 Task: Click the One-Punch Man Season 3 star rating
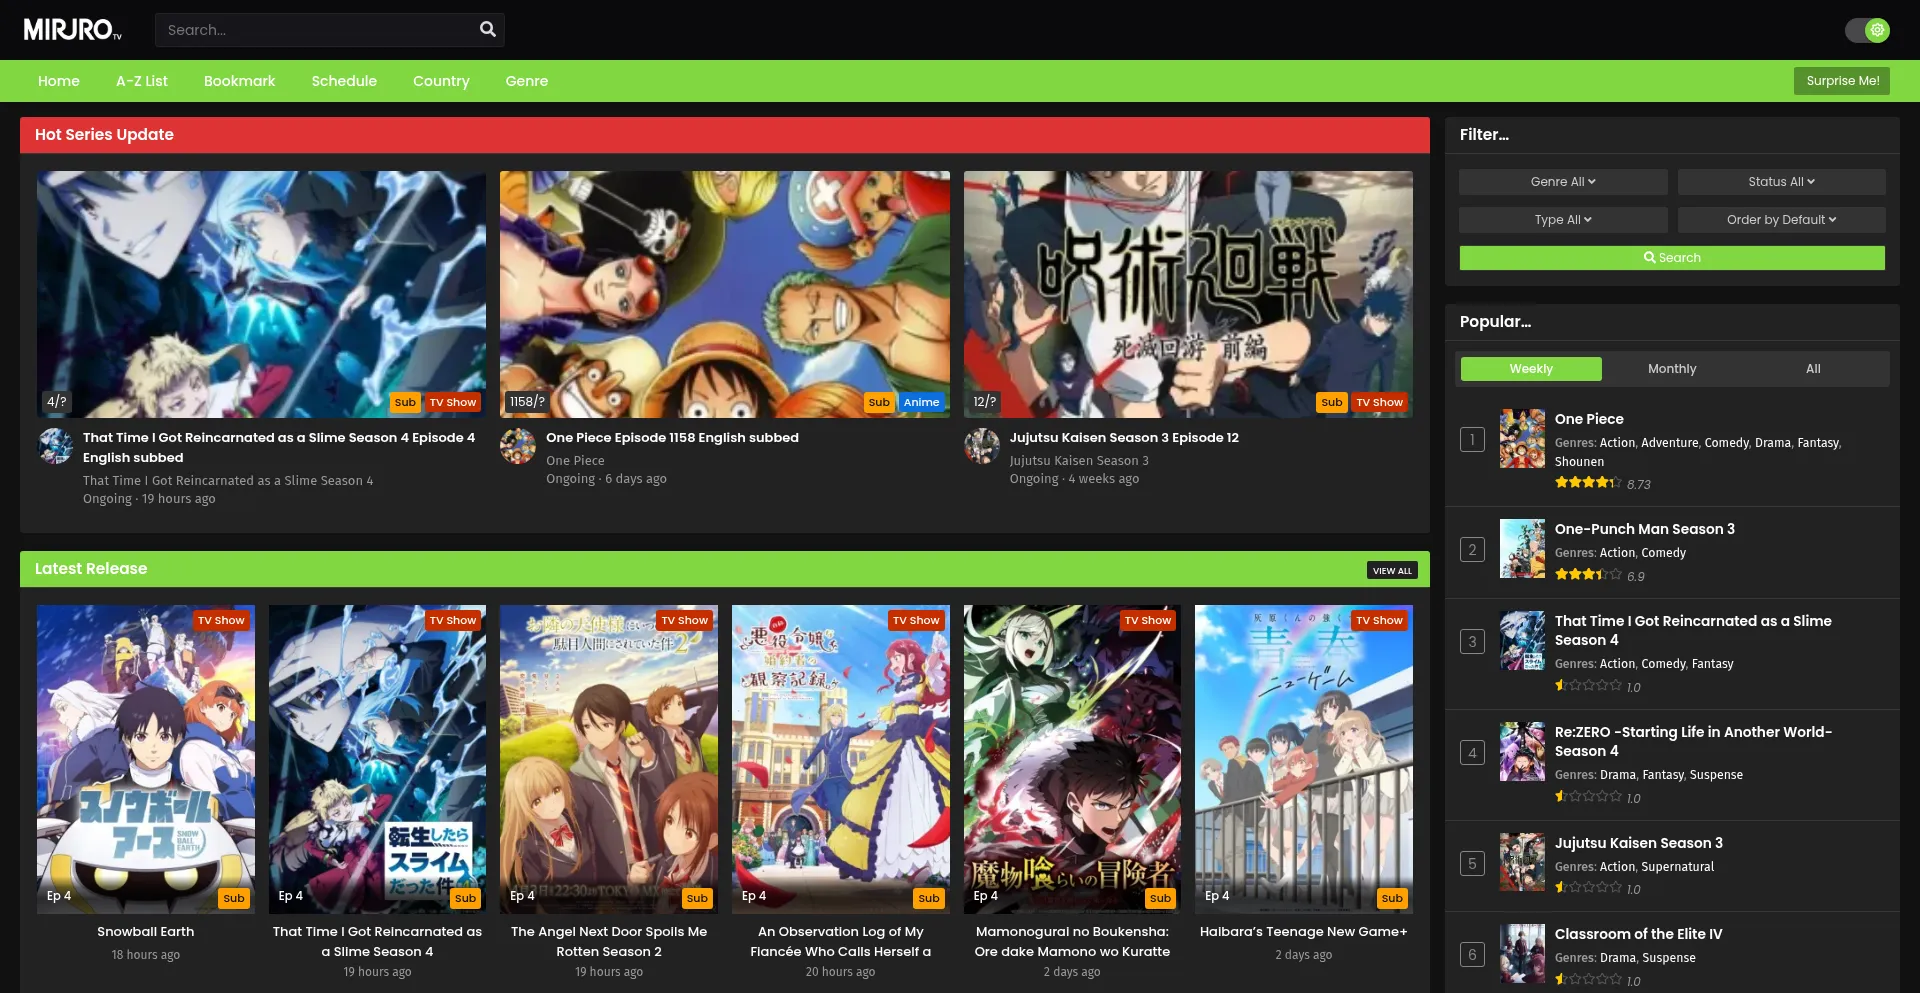pyautogui.click(x=1588, y=575)
